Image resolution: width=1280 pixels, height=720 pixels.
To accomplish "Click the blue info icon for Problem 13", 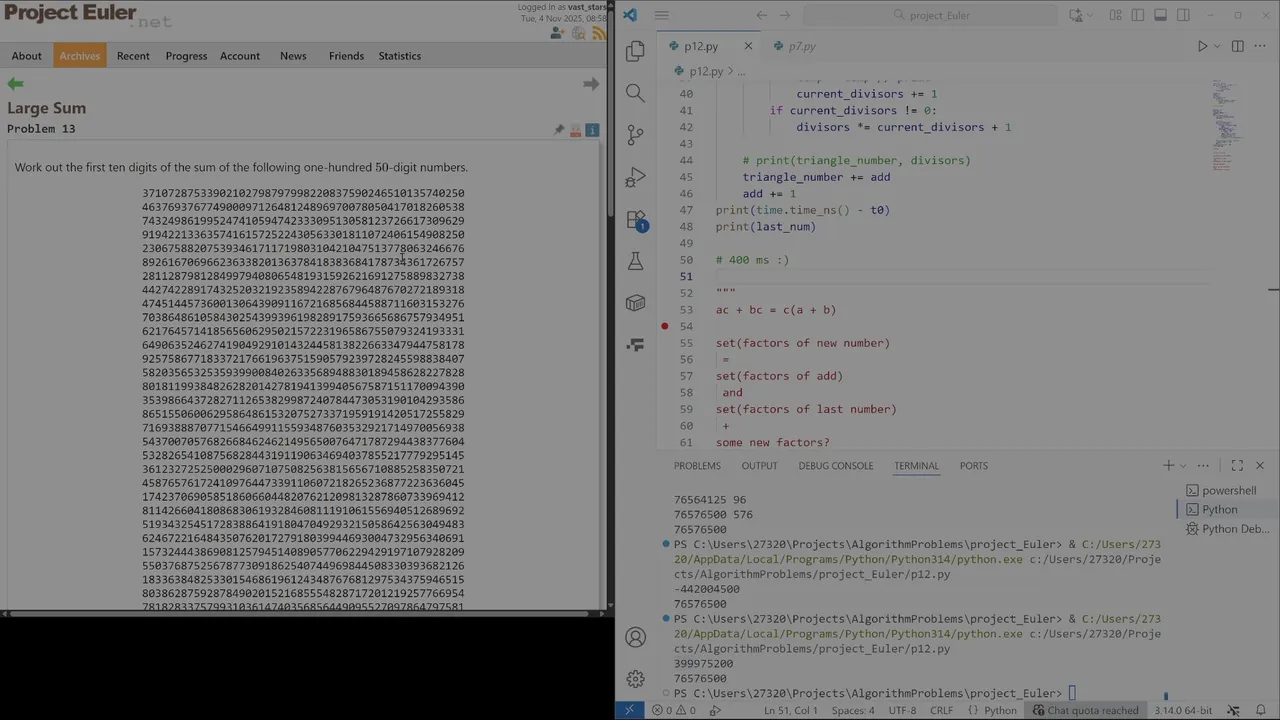I will (592, 130).
